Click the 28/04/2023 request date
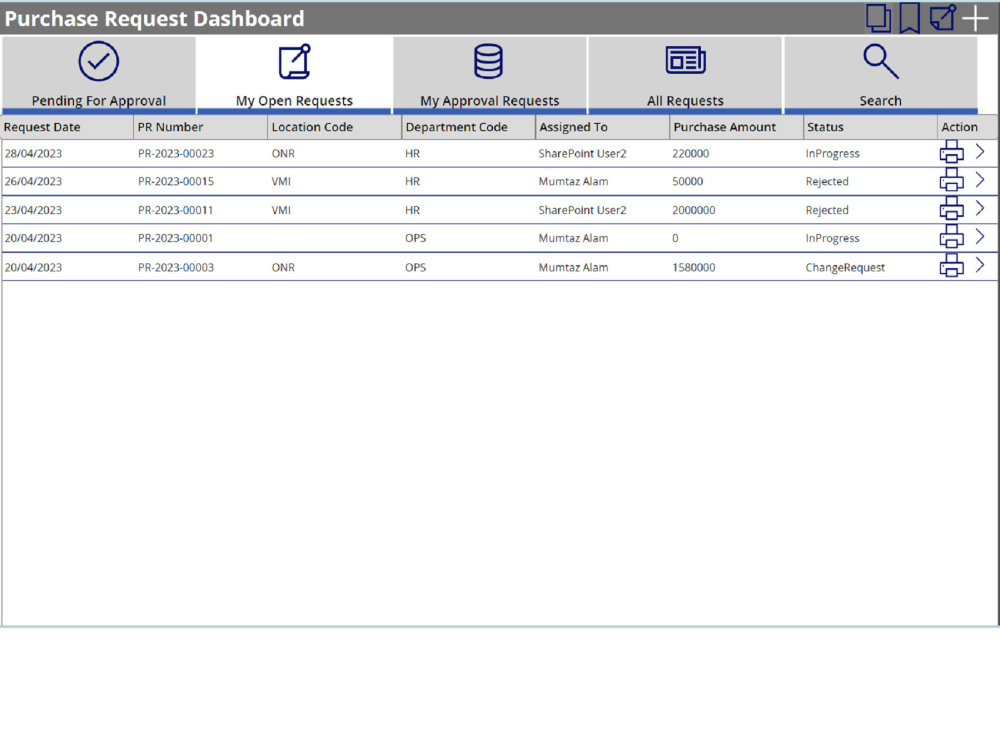 [x=33, y=154]
